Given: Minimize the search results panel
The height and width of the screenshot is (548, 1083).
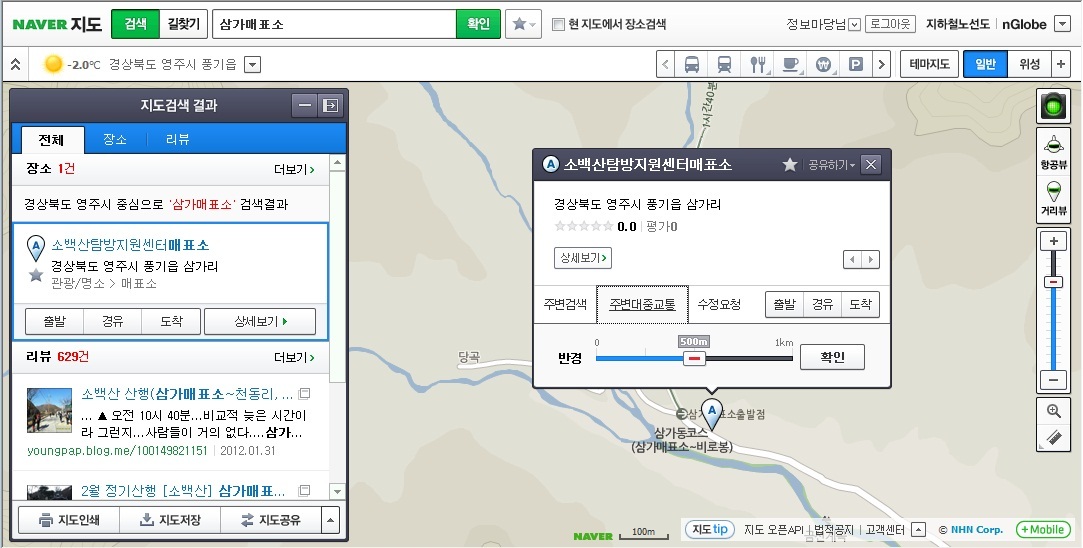Looking at the screenshot, I should [x=305, y=105].
